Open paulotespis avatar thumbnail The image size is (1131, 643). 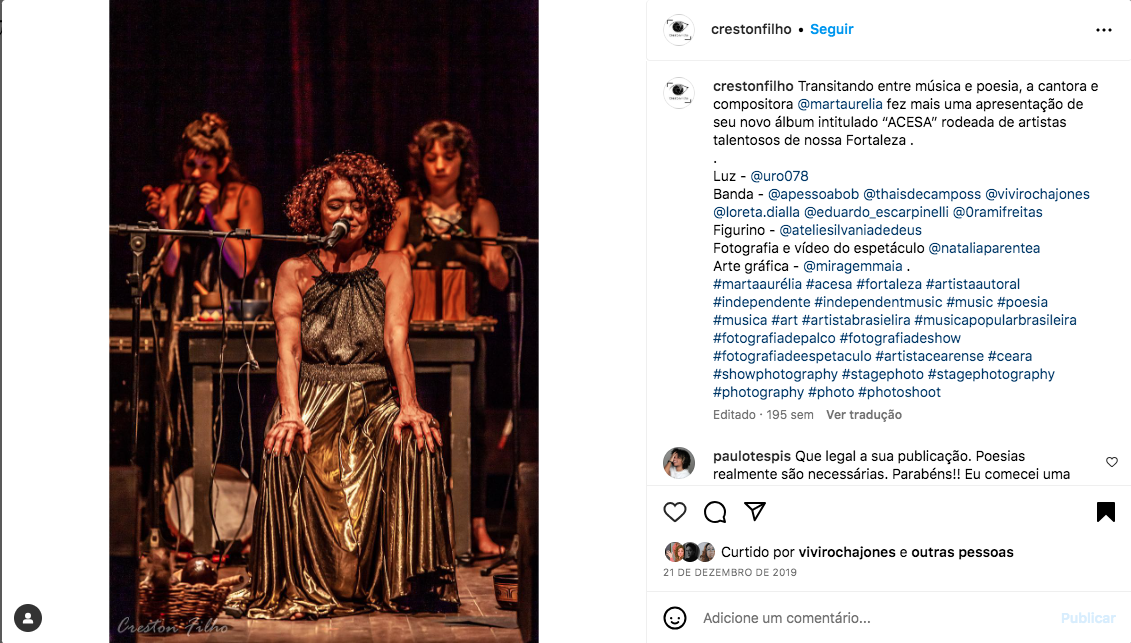[x=679, y=463]
